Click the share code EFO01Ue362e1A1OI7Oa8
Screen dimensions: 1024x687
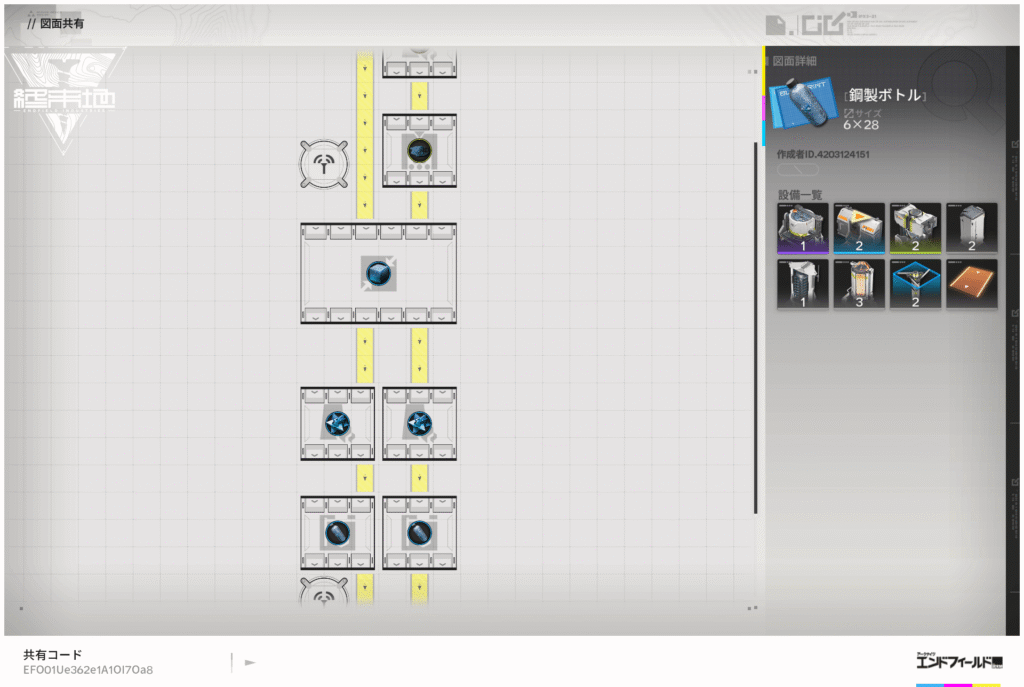tap(88, 669)
